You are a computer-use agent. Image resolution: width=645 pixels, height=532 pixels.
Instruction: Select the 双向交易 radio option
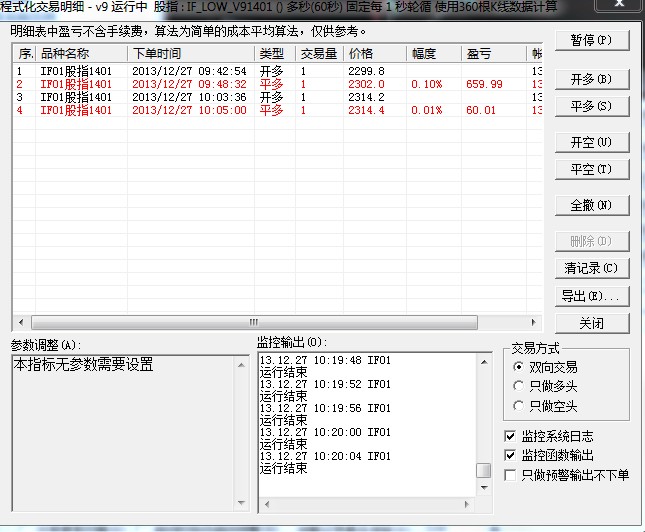(519, 368)
